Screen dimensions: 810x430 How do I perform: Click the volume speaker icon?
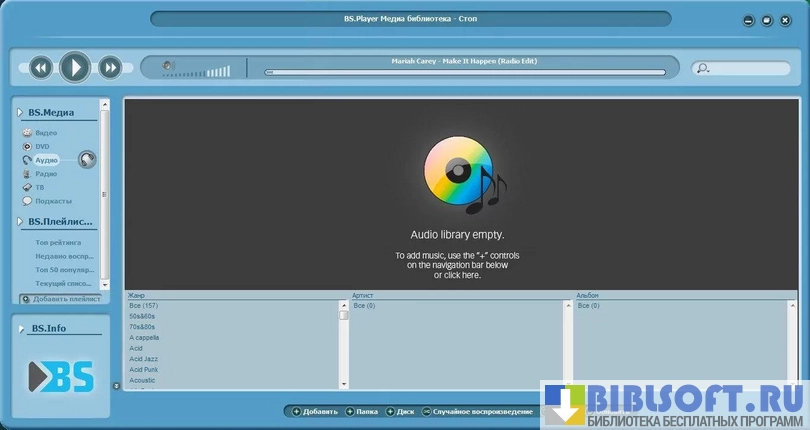click(168, 67)
